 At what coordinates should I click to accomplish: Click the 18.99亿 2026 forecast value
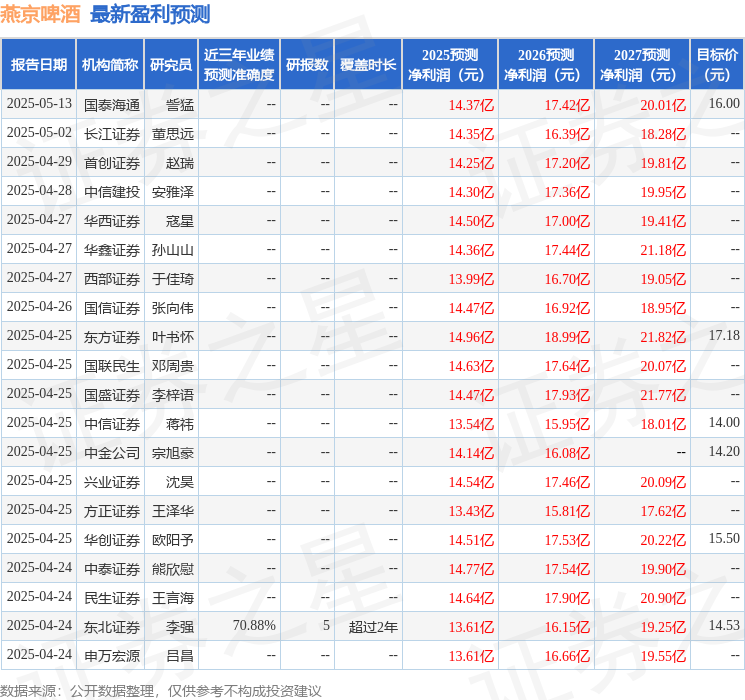[567, 337]
